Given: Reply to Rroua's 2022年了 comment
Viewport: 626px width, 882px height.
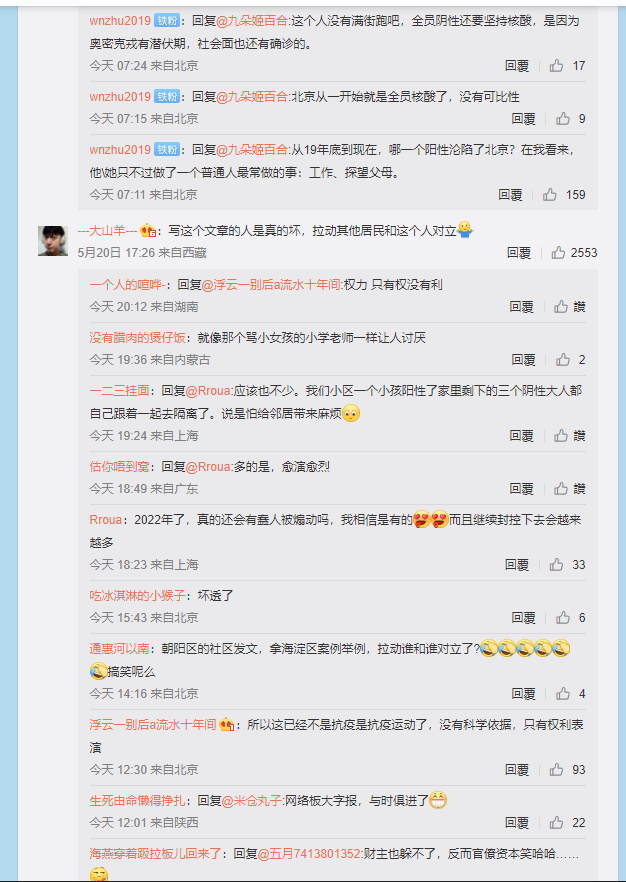Looking at the screenshot, I should click(x=516, y=565).
